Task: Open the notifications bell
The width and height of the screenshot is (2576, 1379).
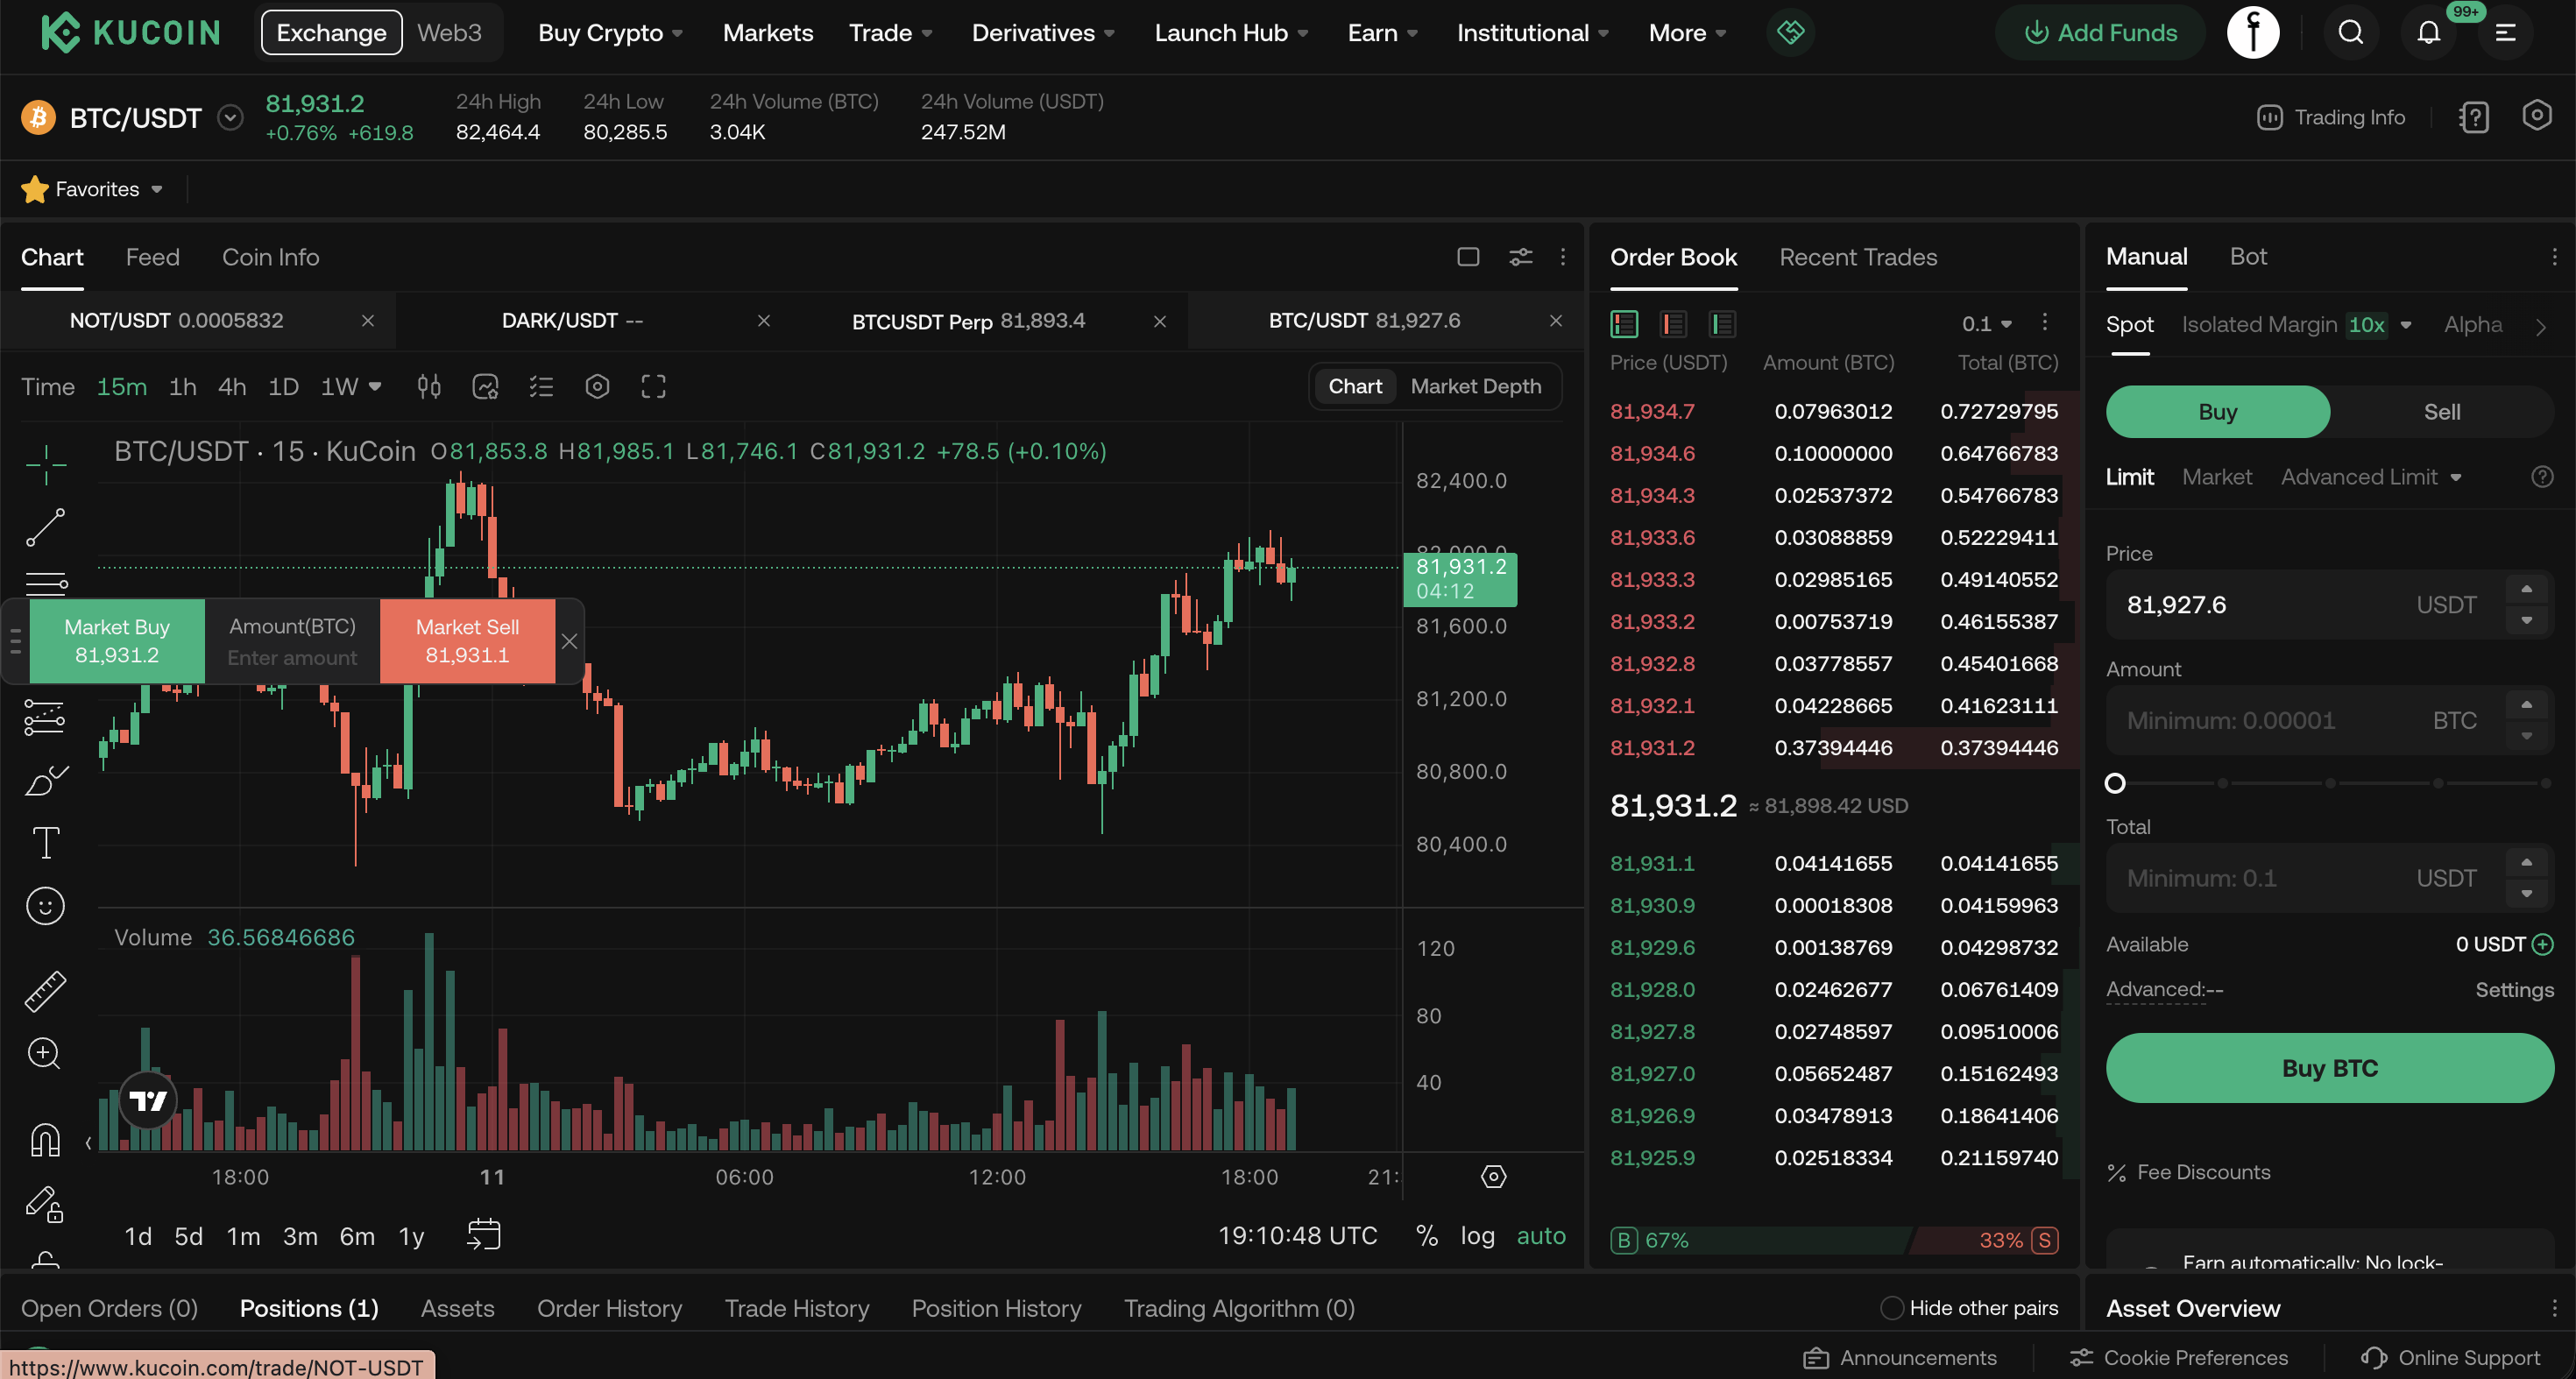Action: [x=2428, y=33]
